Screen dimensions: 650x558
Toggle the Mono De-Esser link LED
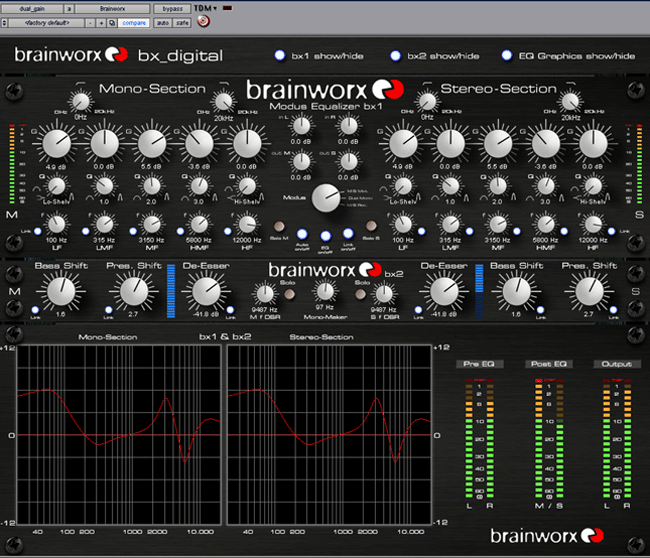tap(230, 310)
